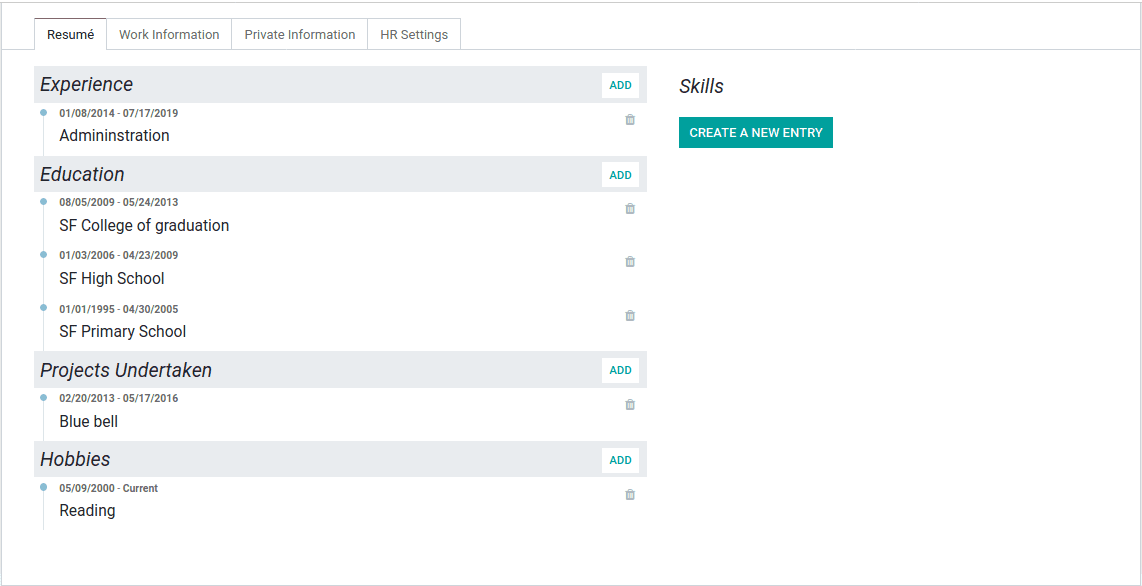Click the date 01/01/1995 - 04/30/2005
Screen dimensions: 1142x586
tap(119, 309)
